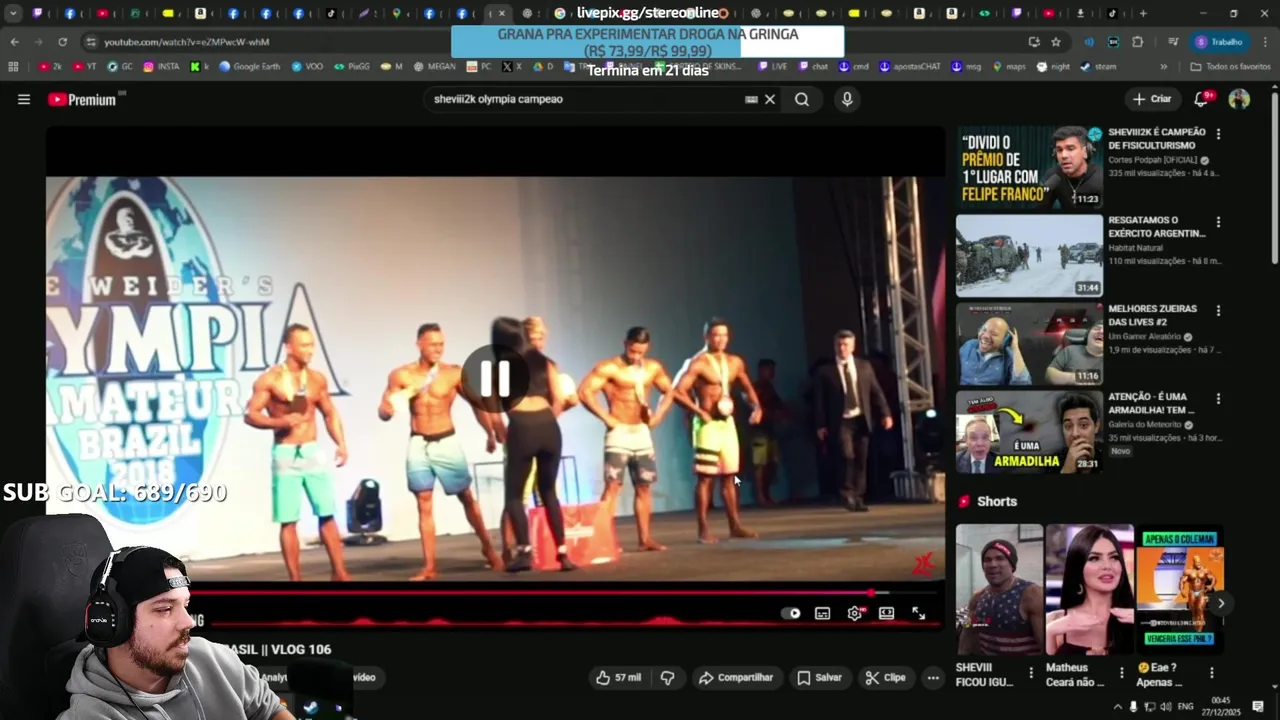This screenshot has width=1280, height=720.
Task: Open the Criar create button
Action: click(1151, 99)
